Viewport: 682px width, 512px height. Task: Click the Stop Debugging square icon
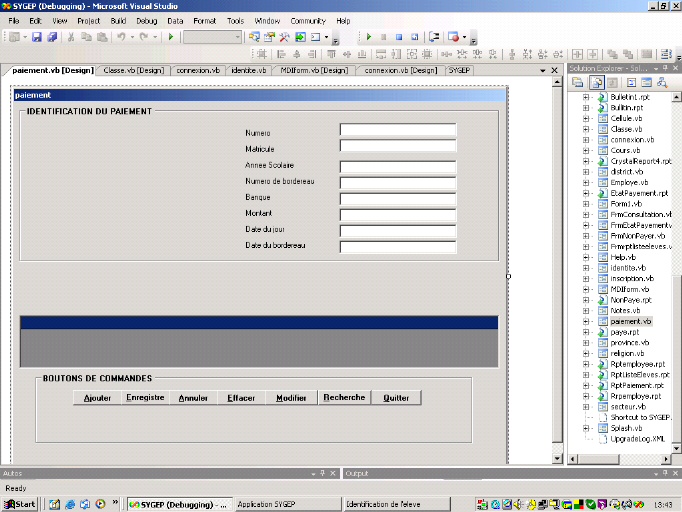pyautogui.click(x=399, y=37)
